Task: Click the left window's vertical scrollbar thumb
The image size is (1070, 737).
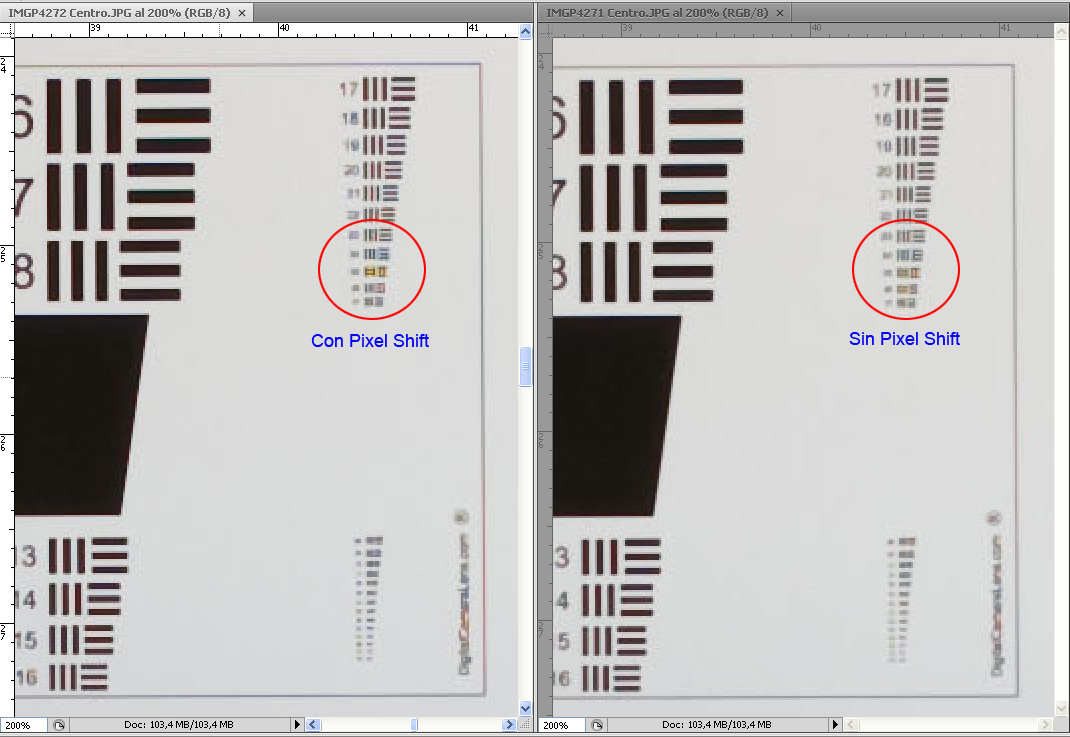Action: [526, 367]
